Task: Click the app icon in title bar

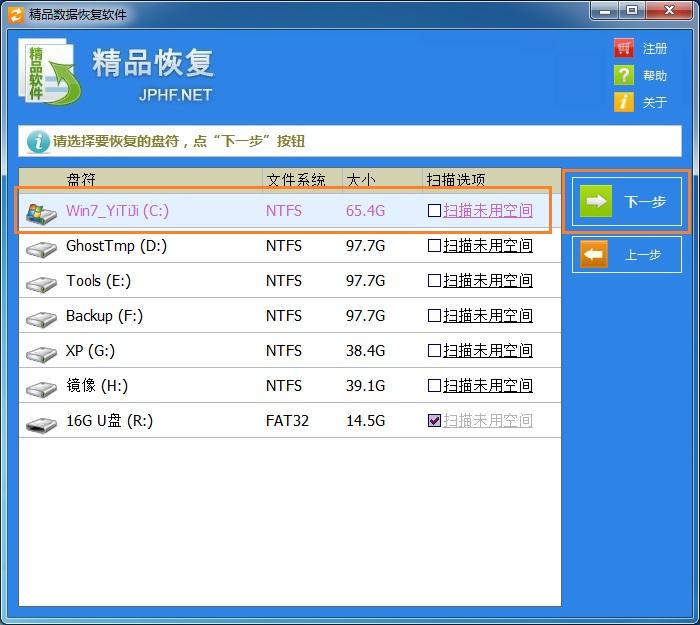Action: click(15, 15)
